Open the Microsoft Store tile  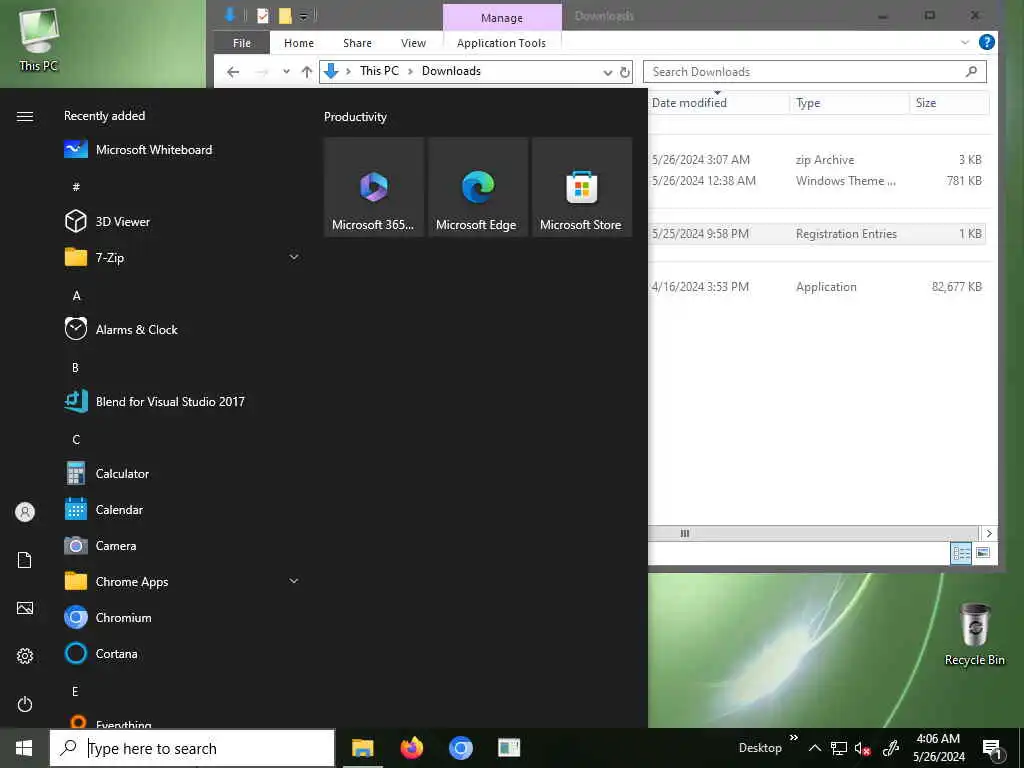point(582,187)
